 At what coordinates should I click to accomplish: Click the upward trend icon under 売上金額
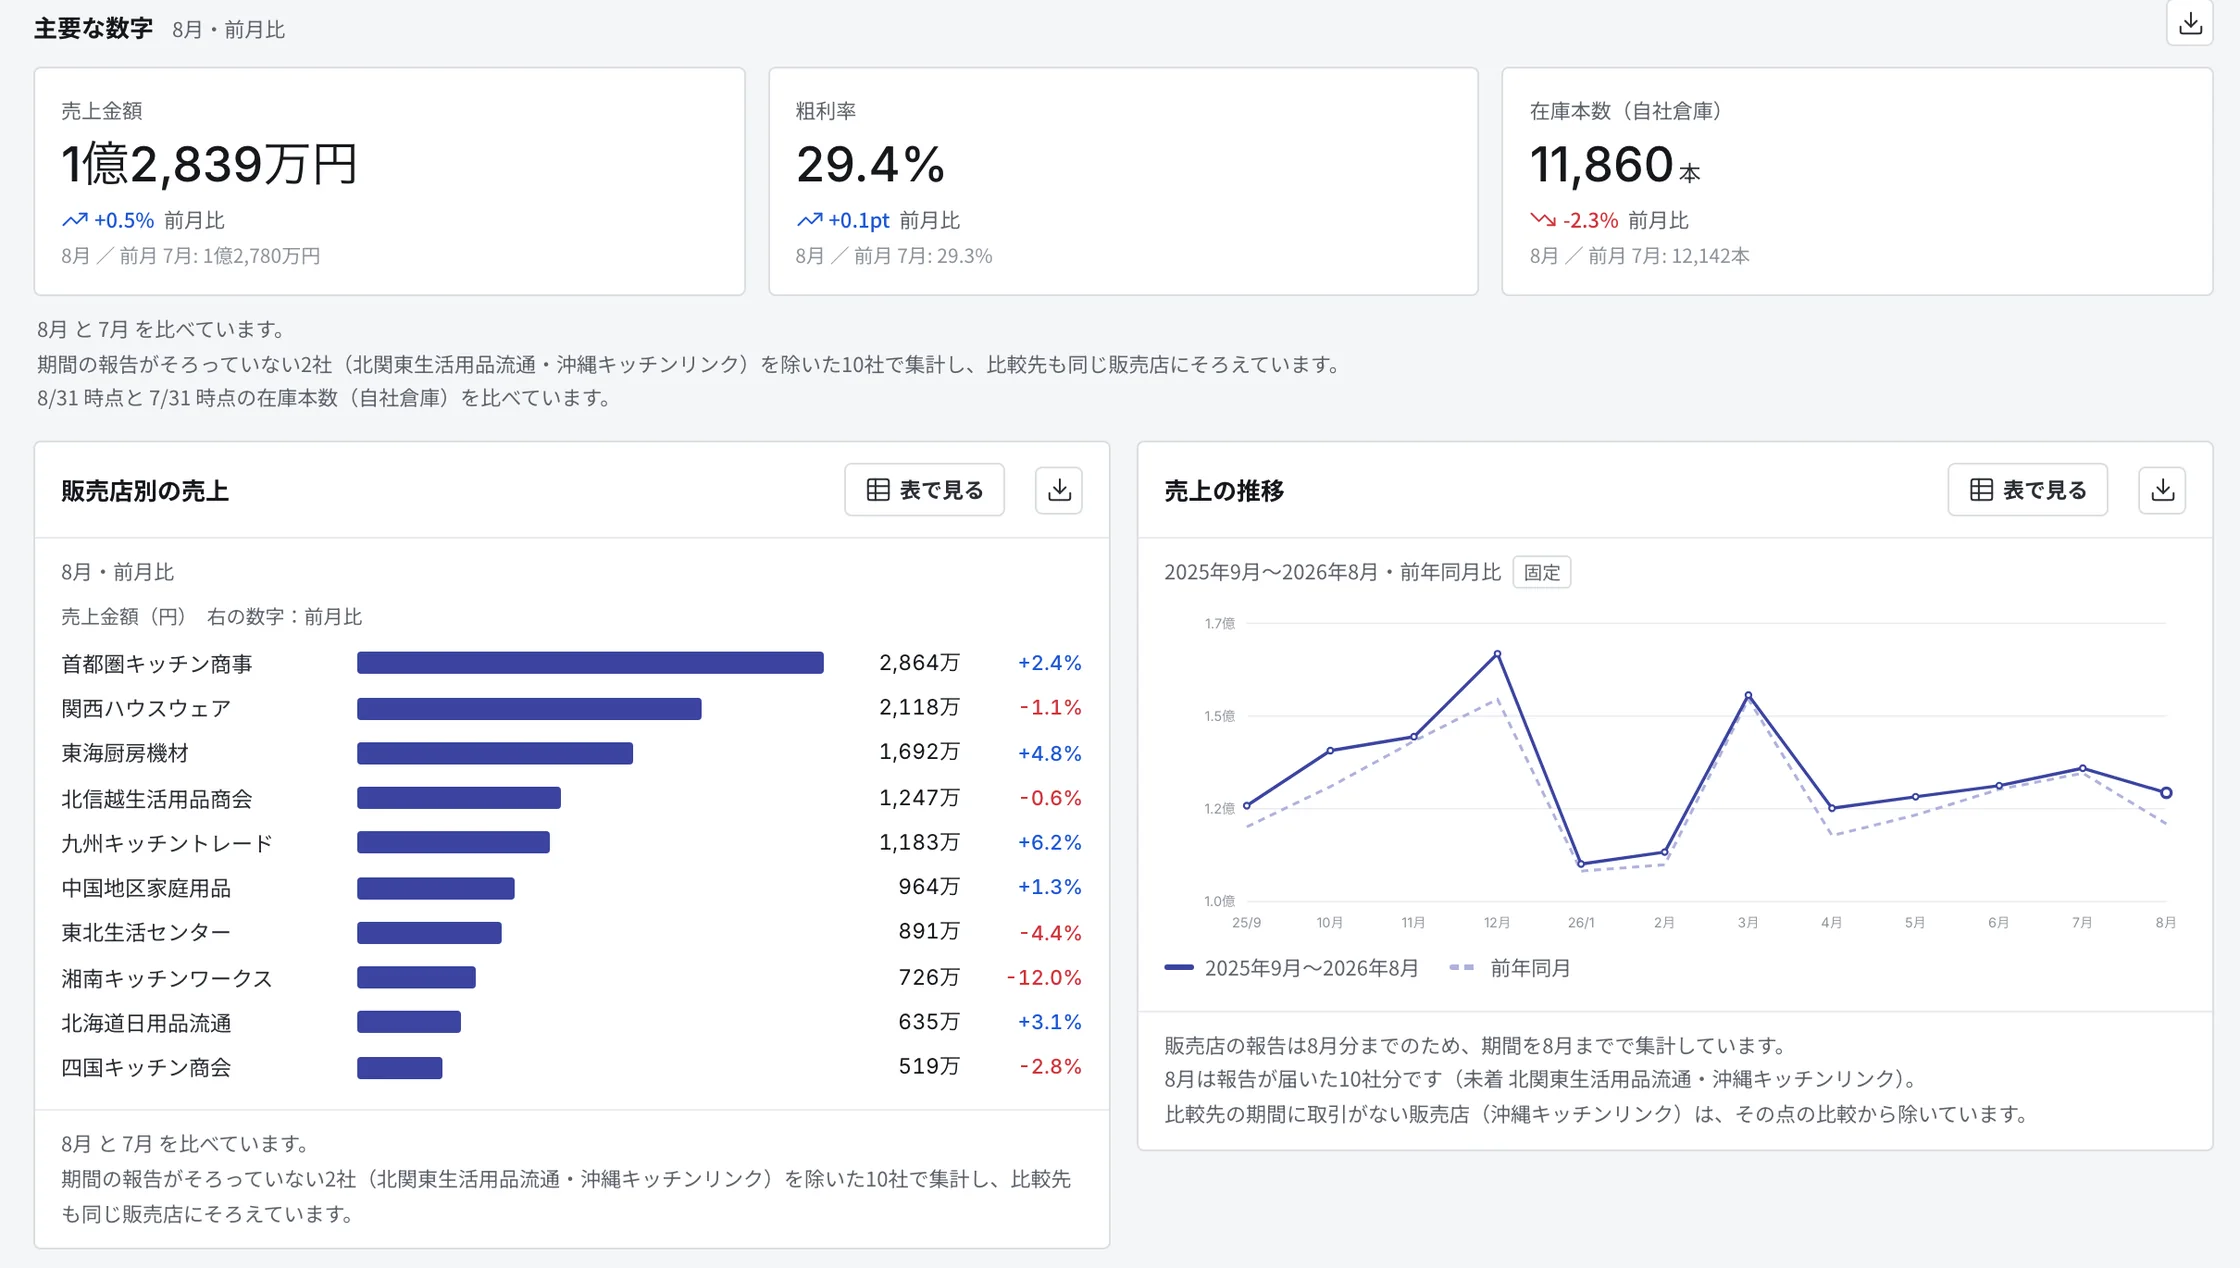75,220
